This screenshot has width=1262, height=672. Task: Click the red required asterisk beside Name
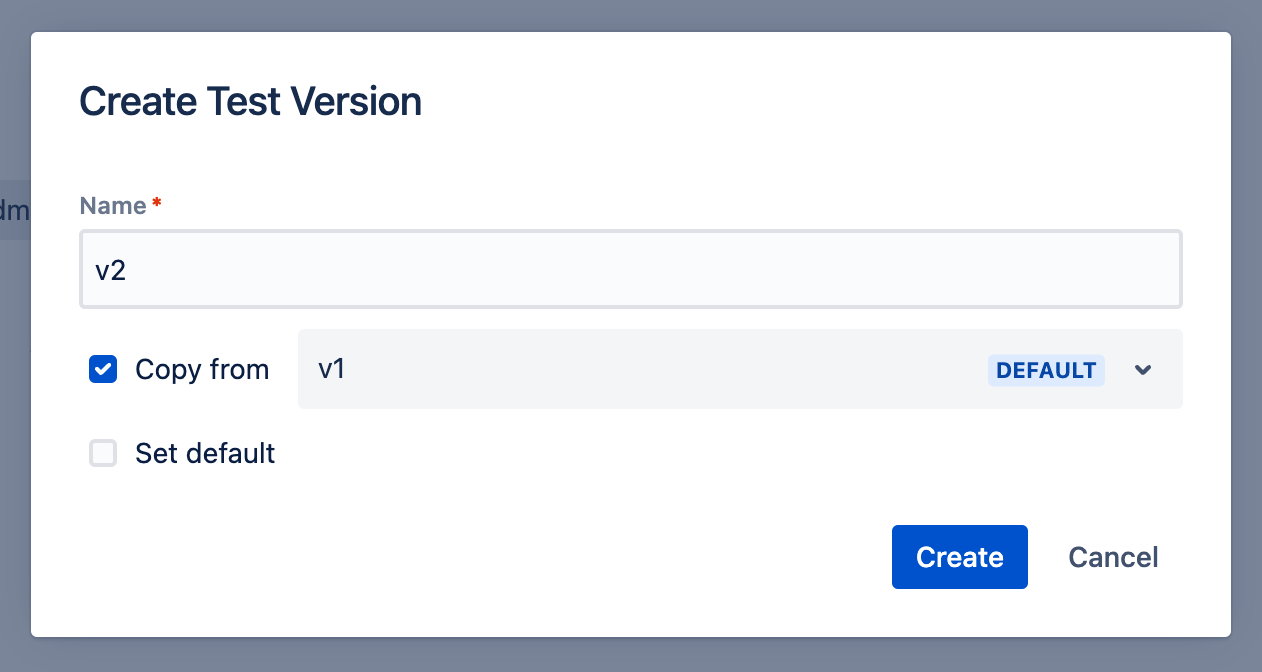point(156,204)
